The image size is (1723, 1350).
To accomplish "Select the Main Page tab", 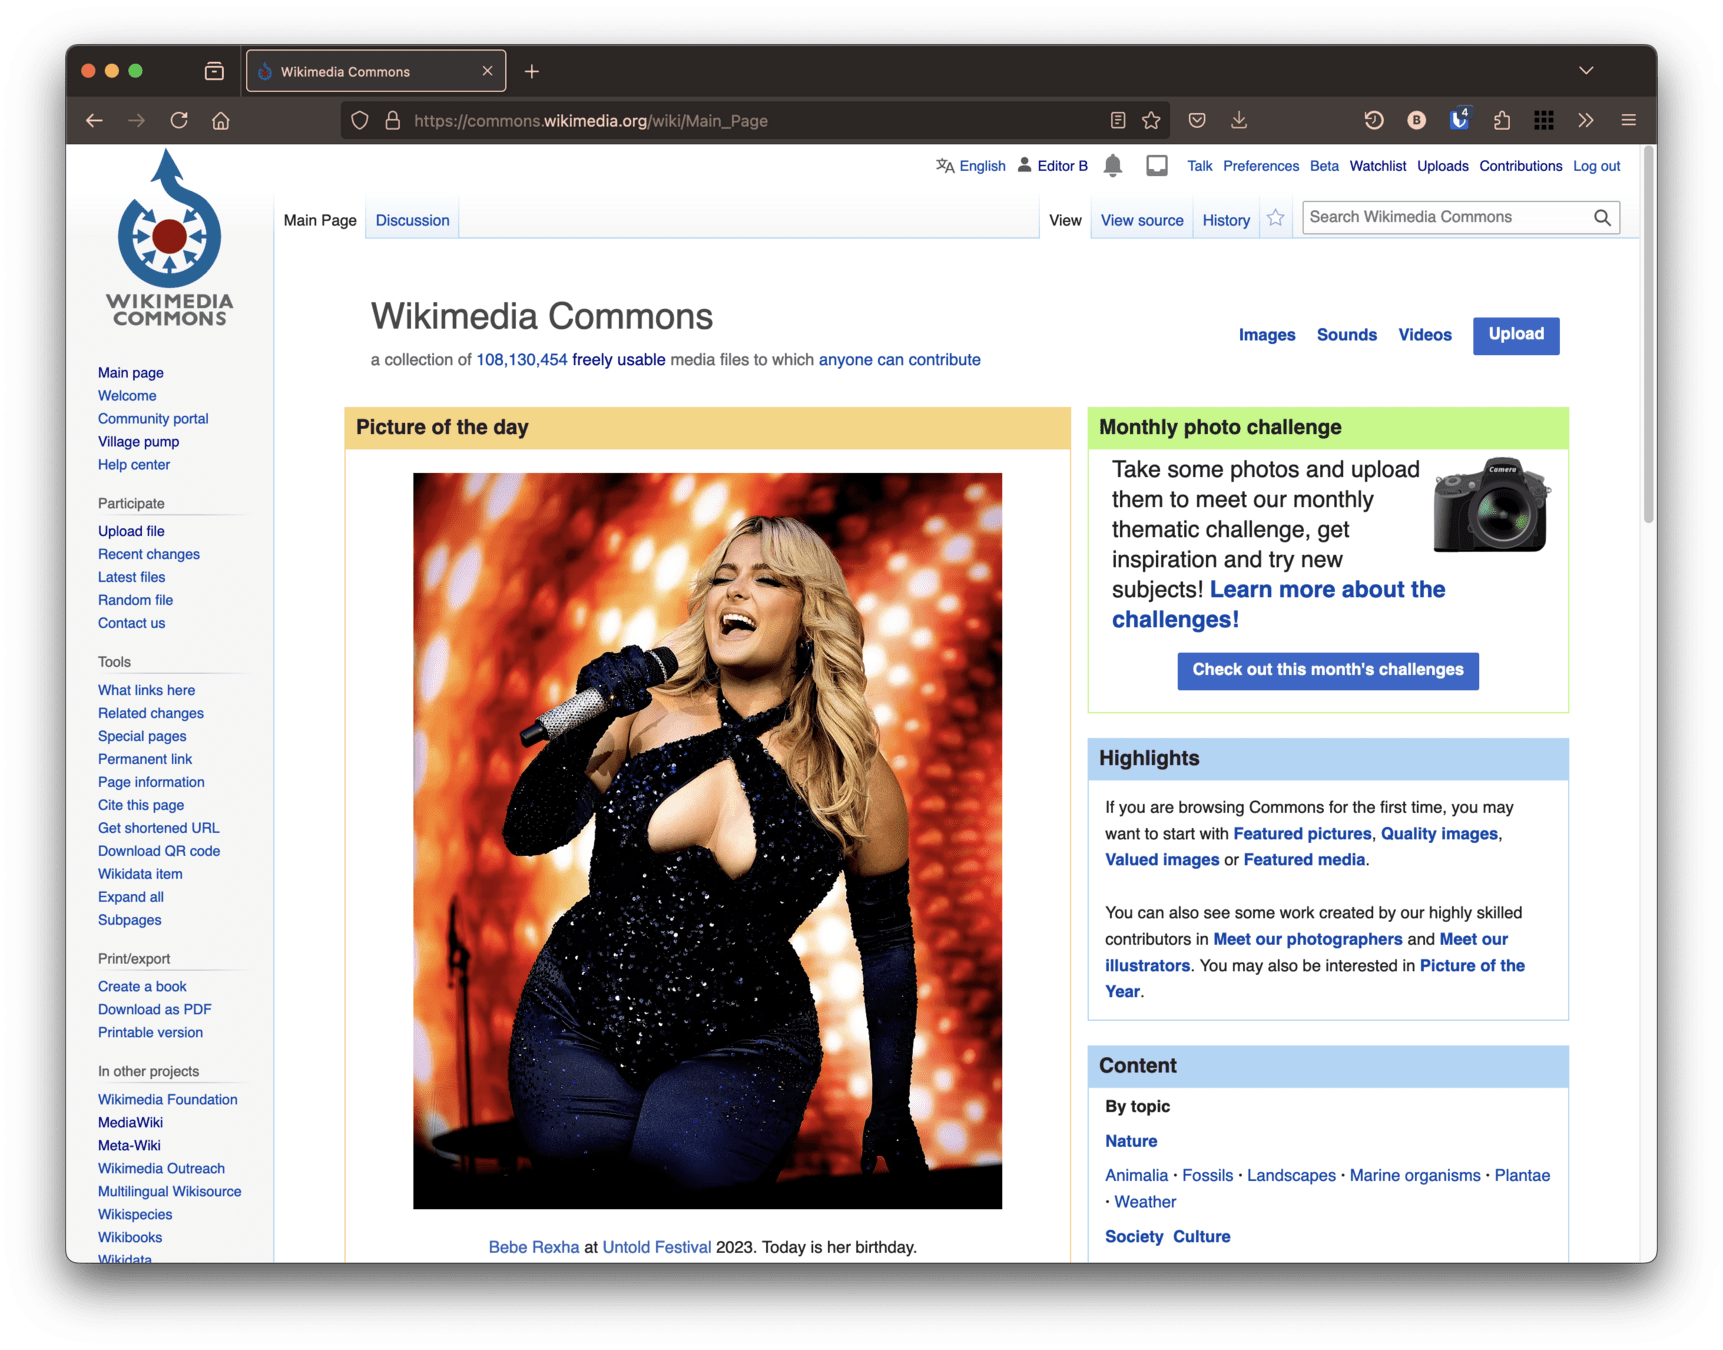I will [320, 220].
